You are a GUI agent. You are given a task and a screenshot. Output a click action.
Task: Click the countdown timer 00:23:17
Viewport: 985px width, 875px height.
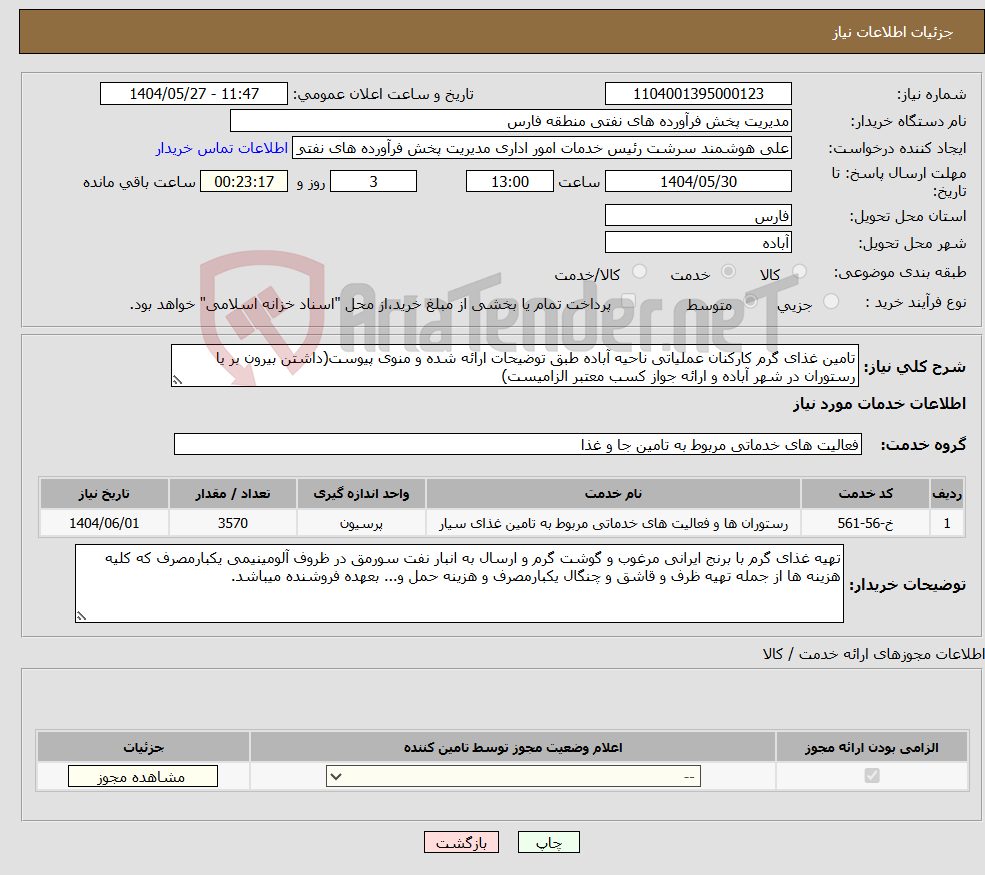click(x=244, y=181)
